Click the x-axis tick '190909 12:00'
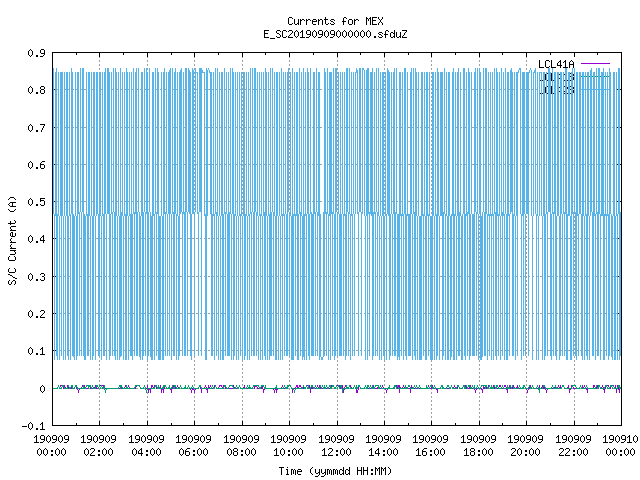This screenshot has height=480, width=640. click(336, 446)
